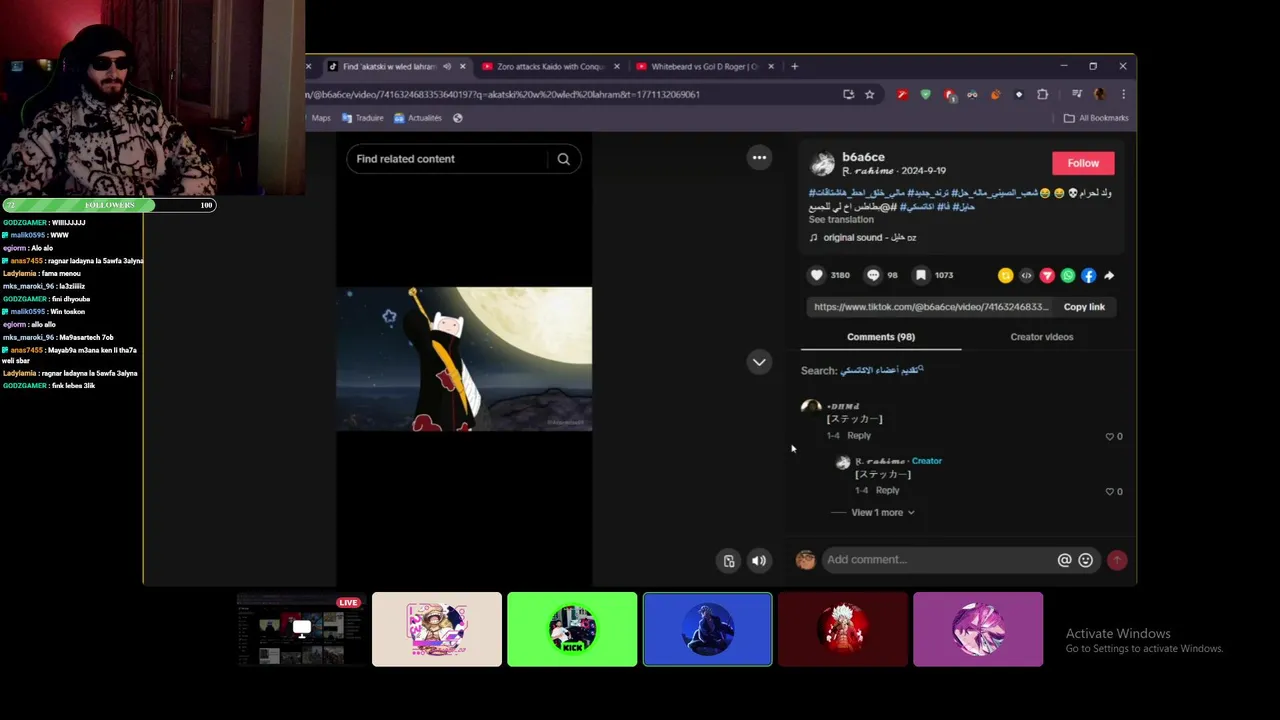Open comments via the speech bubble icon
The width and height of the screenshot is (1280, 720).
coord(873,275)
